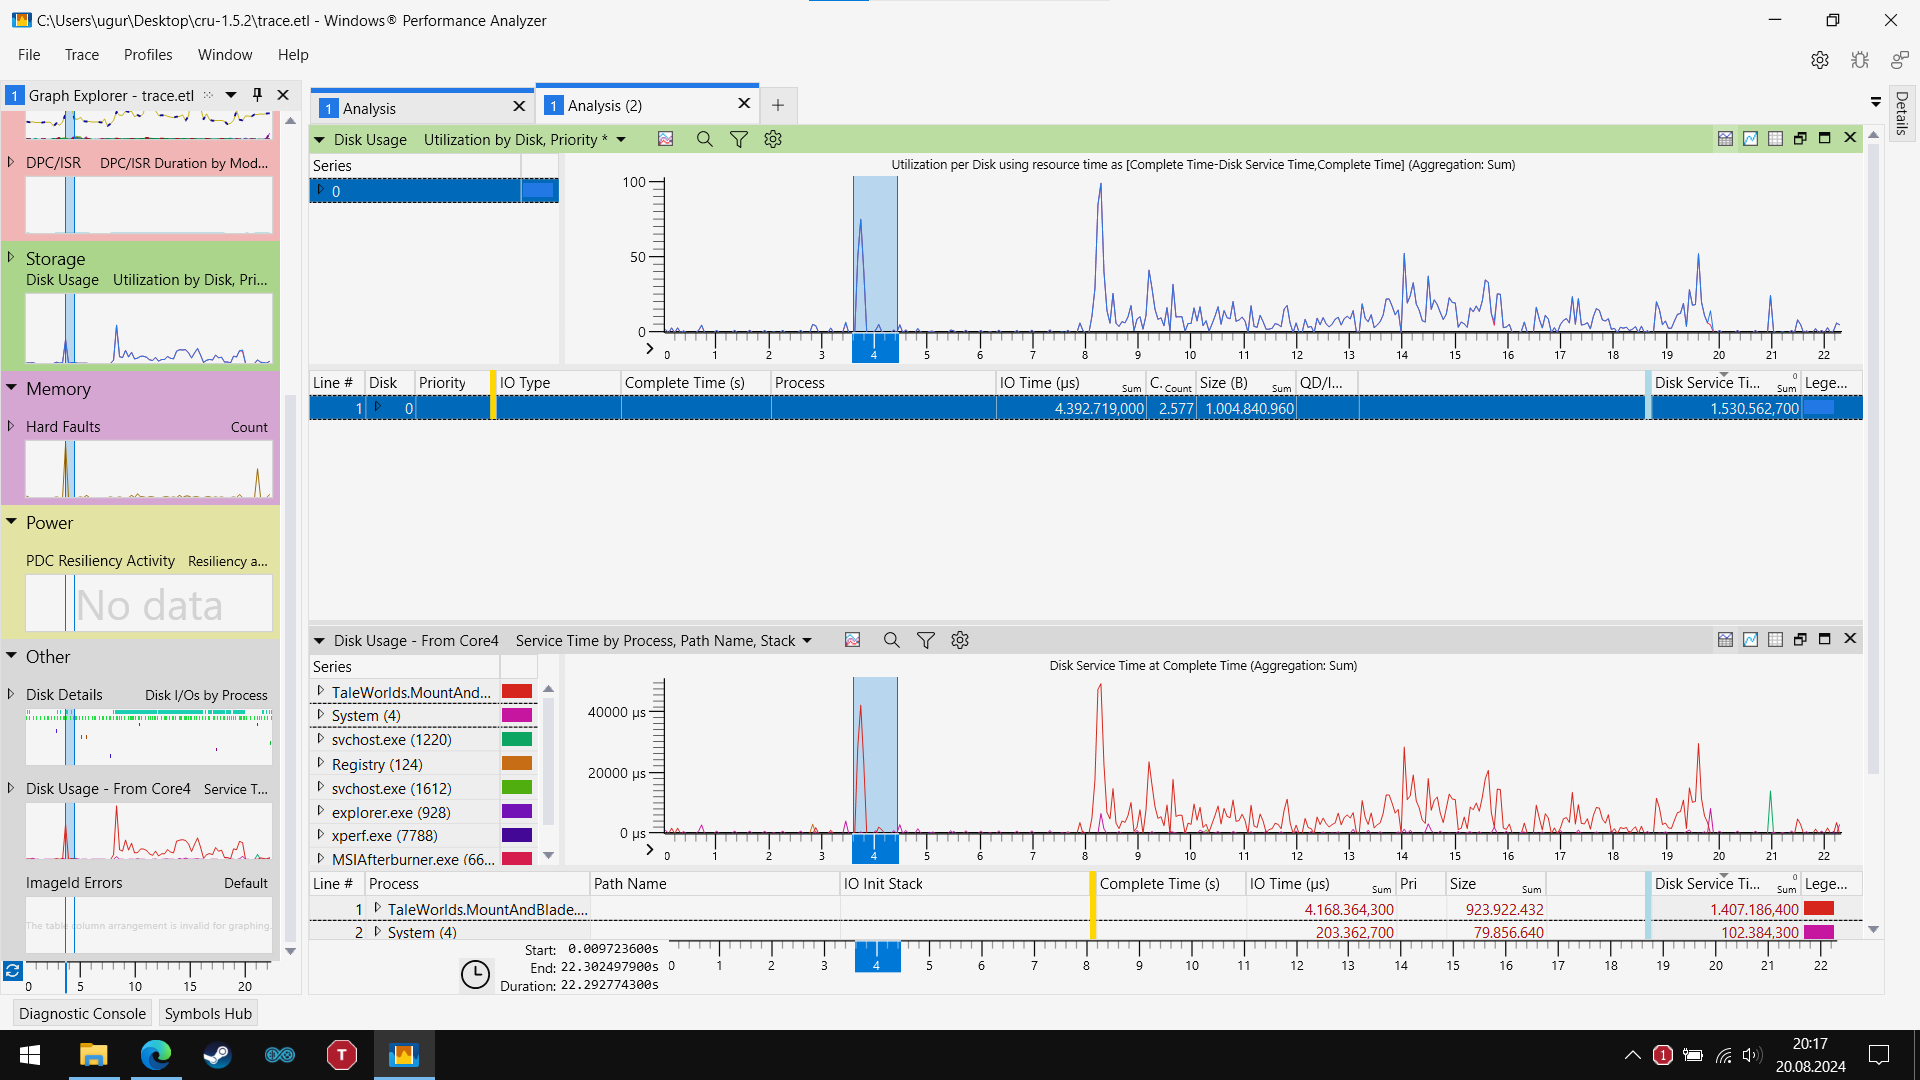Click refresh icon below Graph Explorer

click(x=12, y=971)
